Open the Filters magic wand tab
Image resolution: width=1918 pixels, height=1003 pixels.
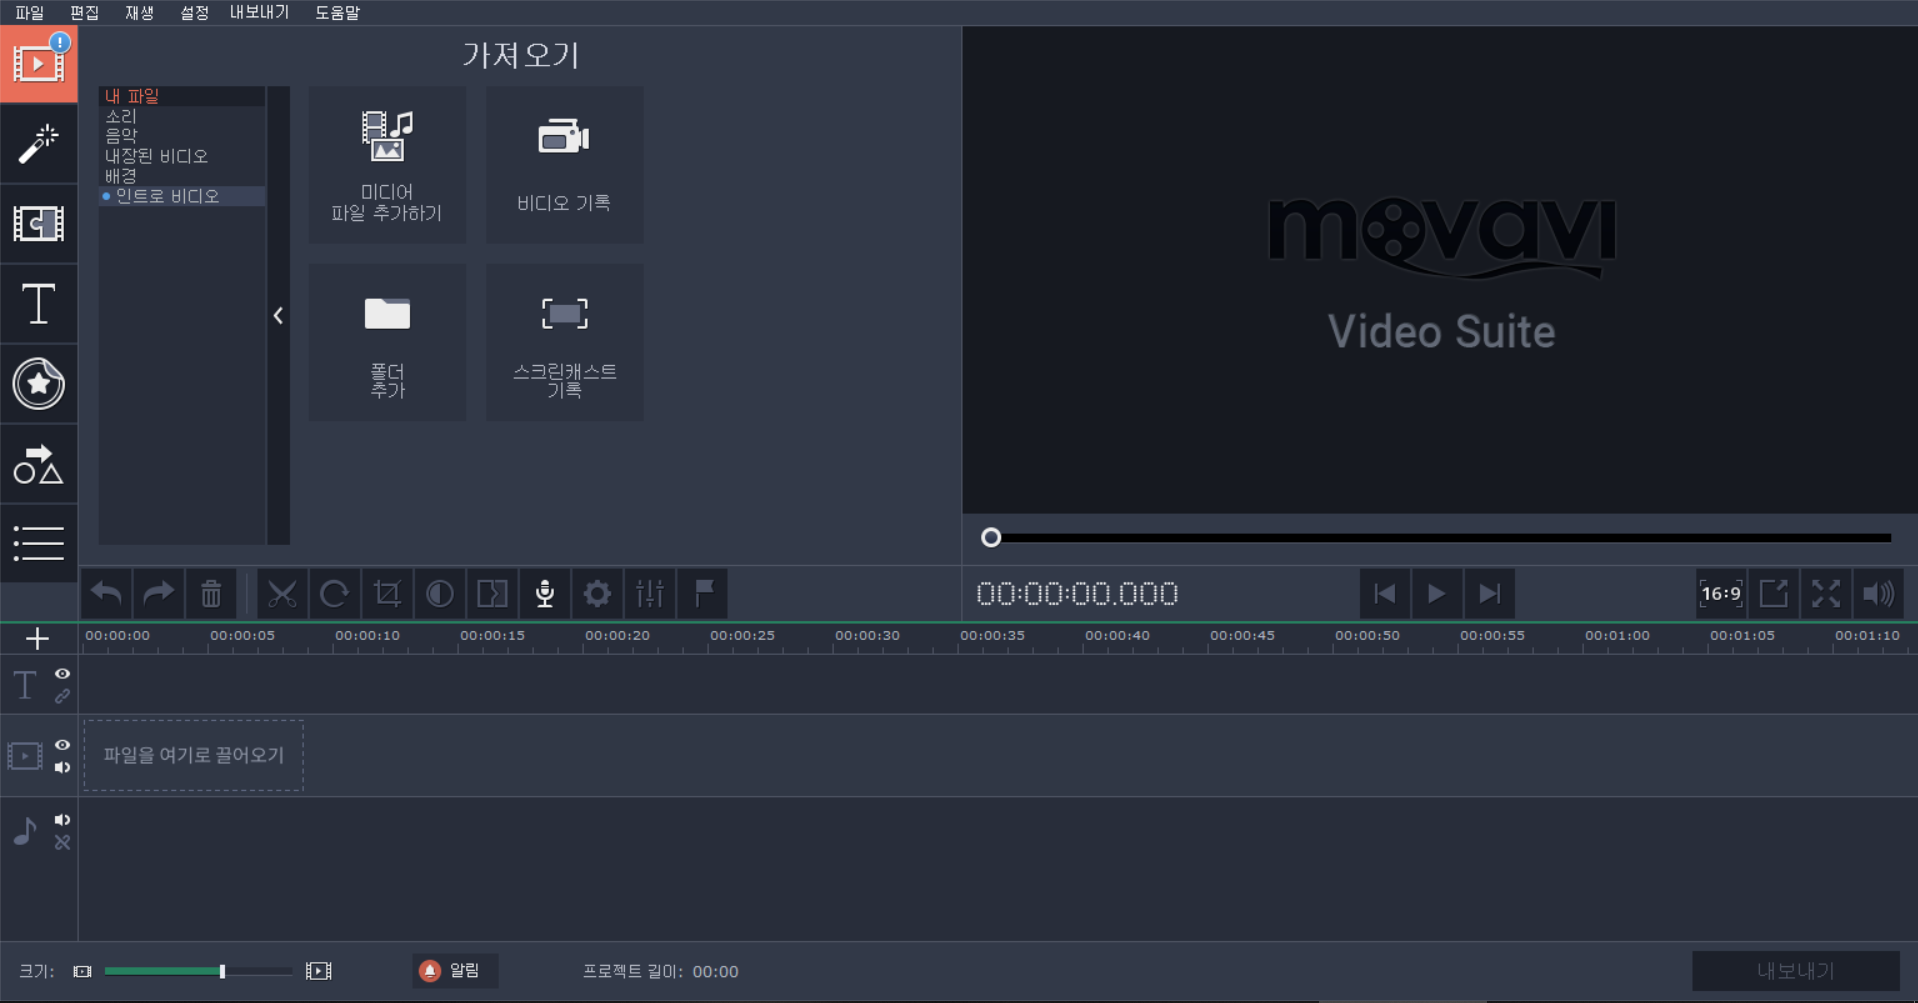pyautogui.click(x=38, y=144)
